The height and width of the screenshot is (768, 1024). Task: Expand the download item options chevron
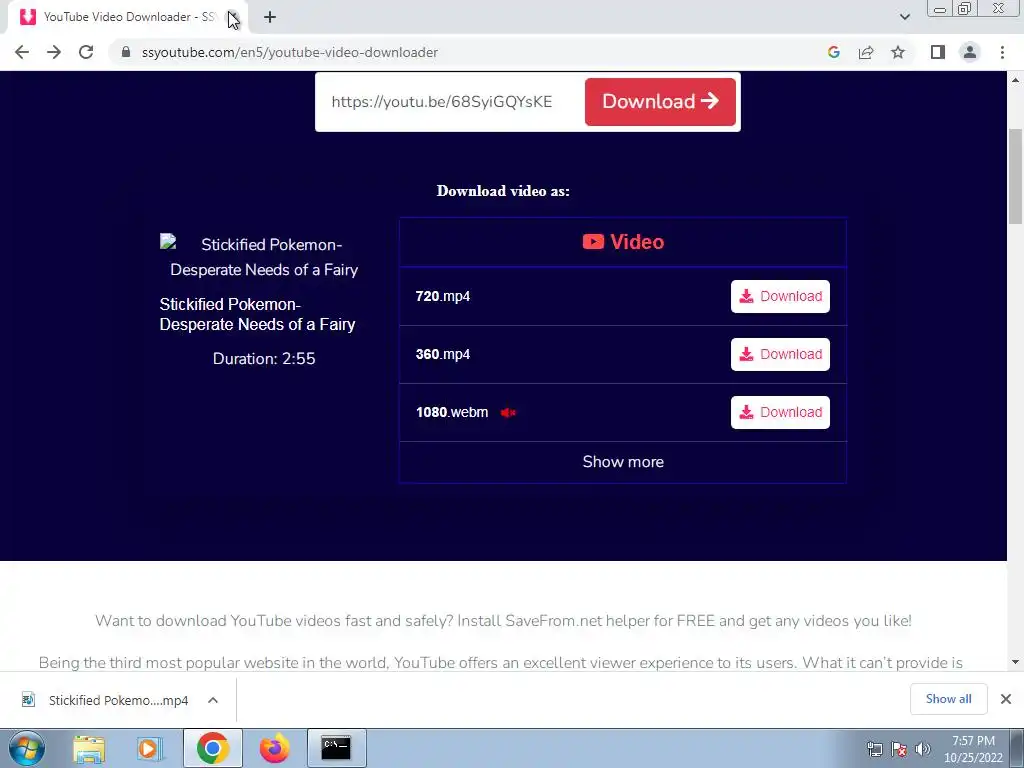(x=213, y=700)
